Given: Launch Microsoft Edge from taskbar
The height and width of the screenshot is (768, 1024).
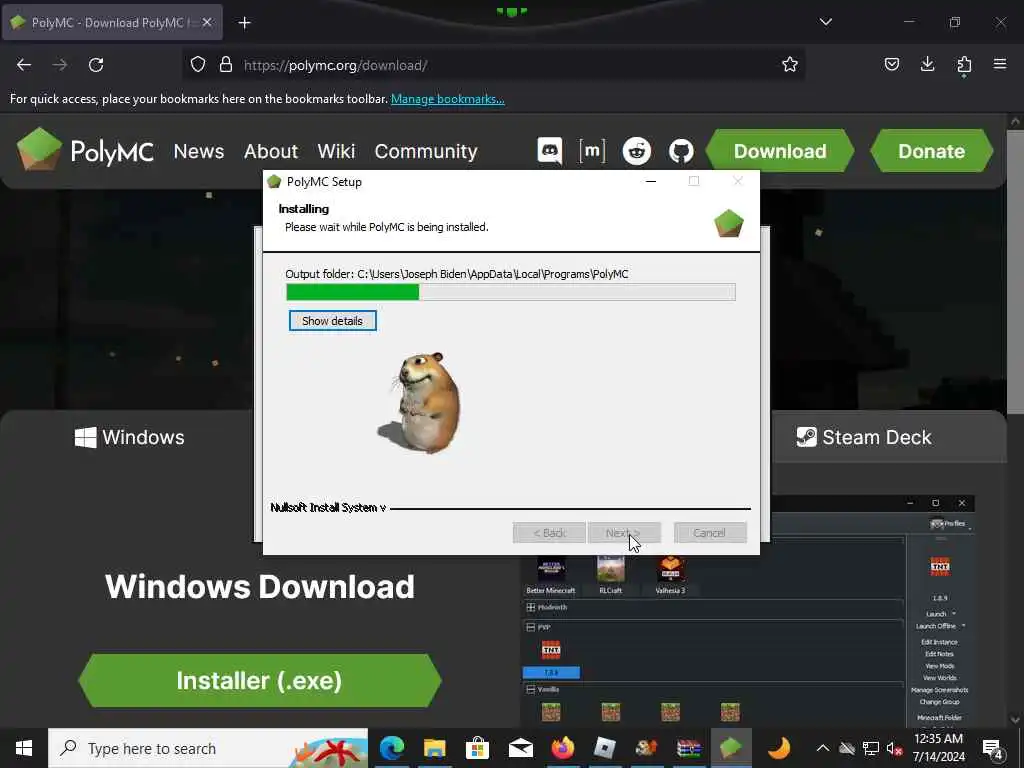Looking at the screenshot, I should pyautogui.click(x=392, y=748).
